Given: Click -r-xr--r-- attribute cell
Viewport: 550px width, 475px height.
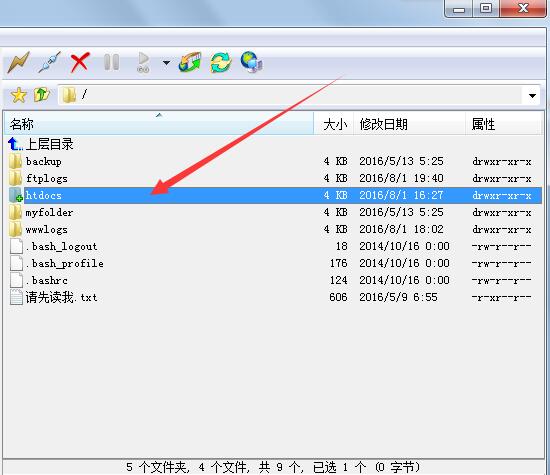Looking at the screenshot, I should coord(502,297).
